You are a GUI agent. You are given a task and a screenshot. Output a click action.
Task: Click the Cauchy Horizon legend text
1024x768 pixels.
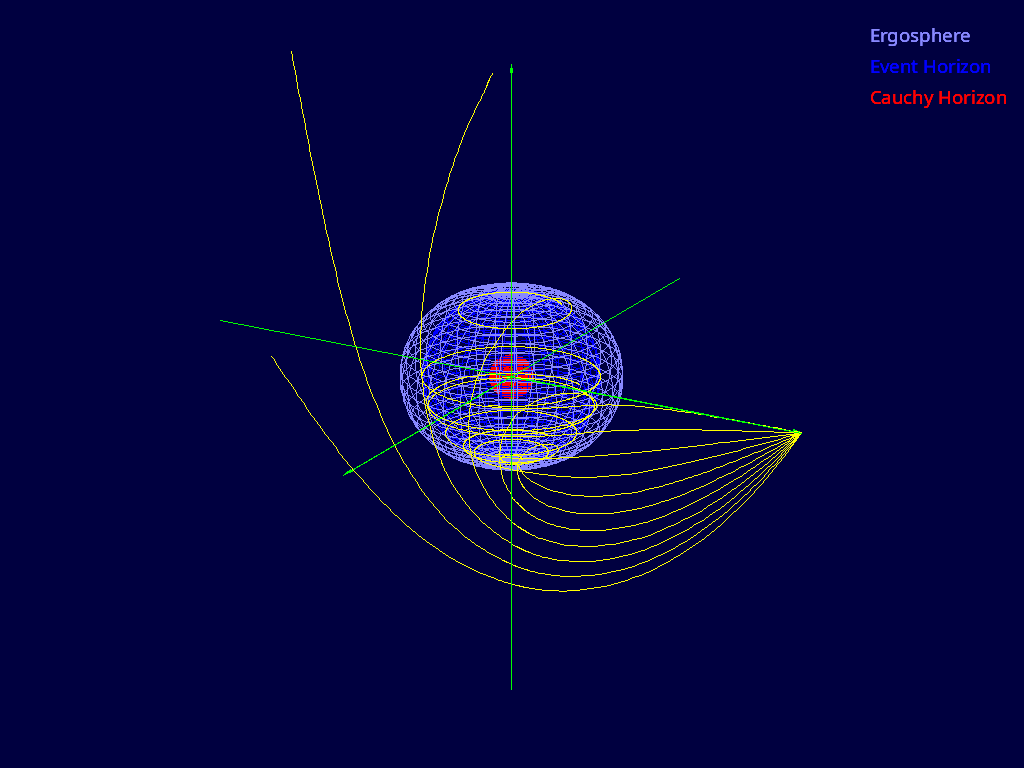[938, 98]
